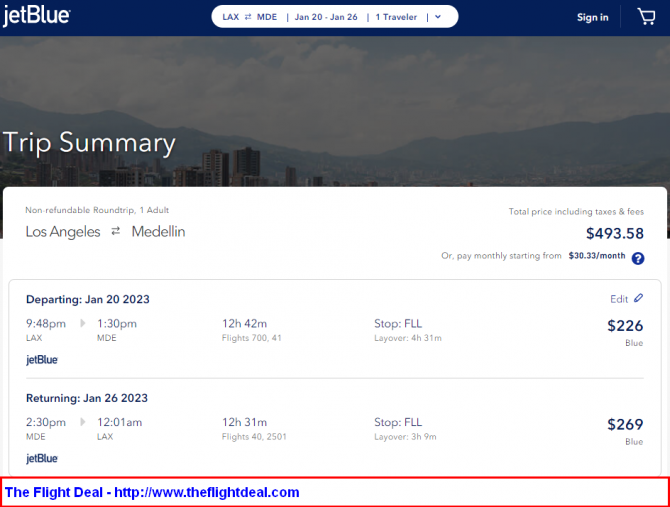This screenshot has width=670, height=507.
Task: Click returning fare price $269
Action: tap(625, 425)
